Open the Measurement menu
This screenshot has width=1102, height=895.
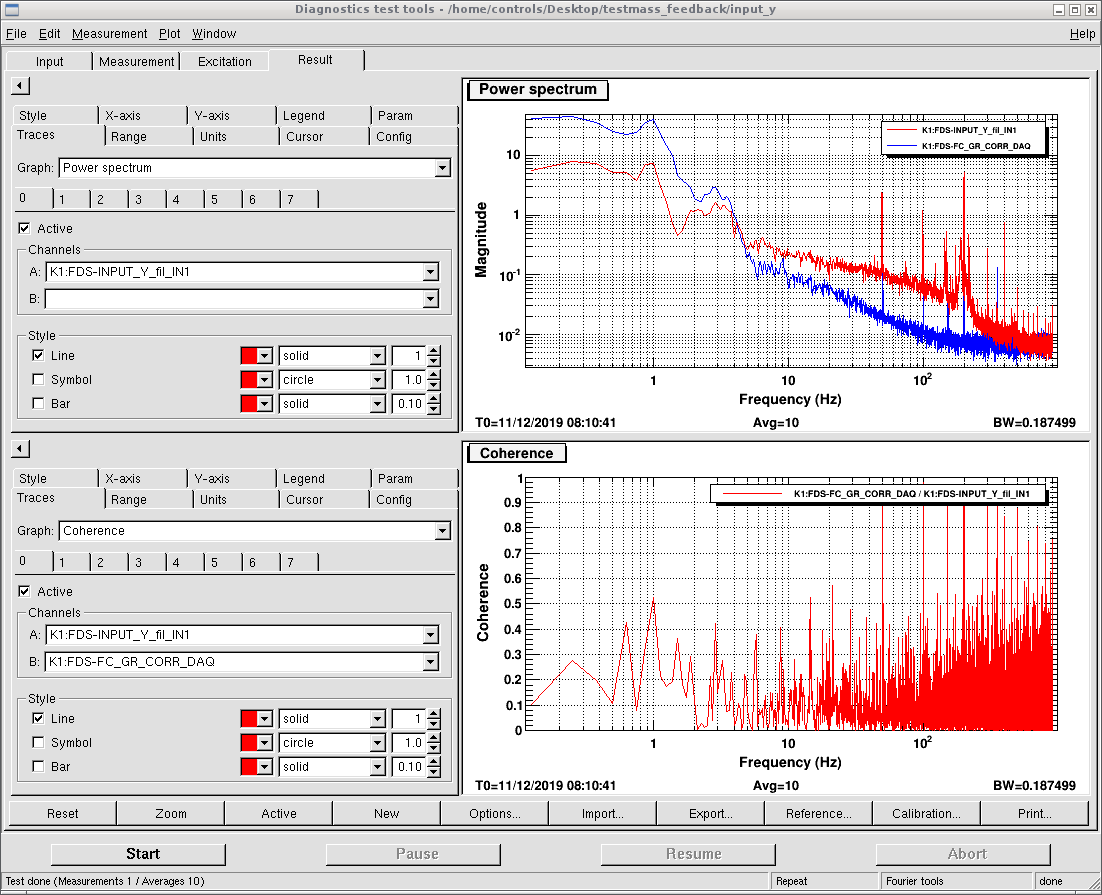[109, 34]
